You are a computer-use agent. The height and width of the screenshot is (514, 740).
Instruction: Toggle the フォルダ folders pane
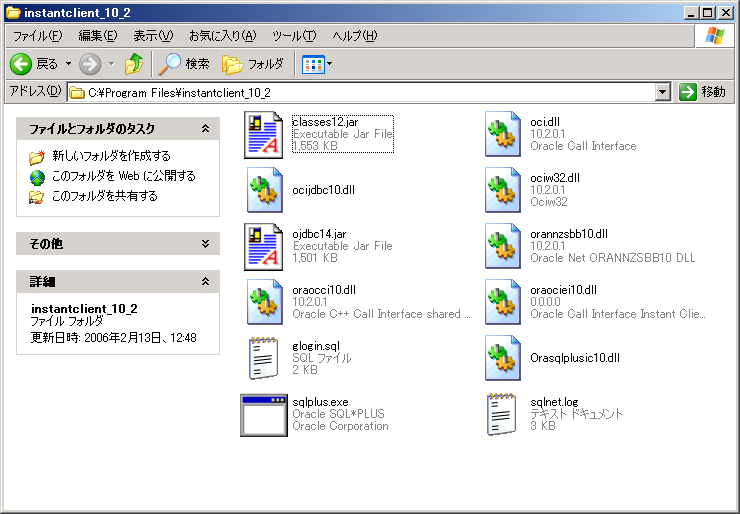coord(253,64)
